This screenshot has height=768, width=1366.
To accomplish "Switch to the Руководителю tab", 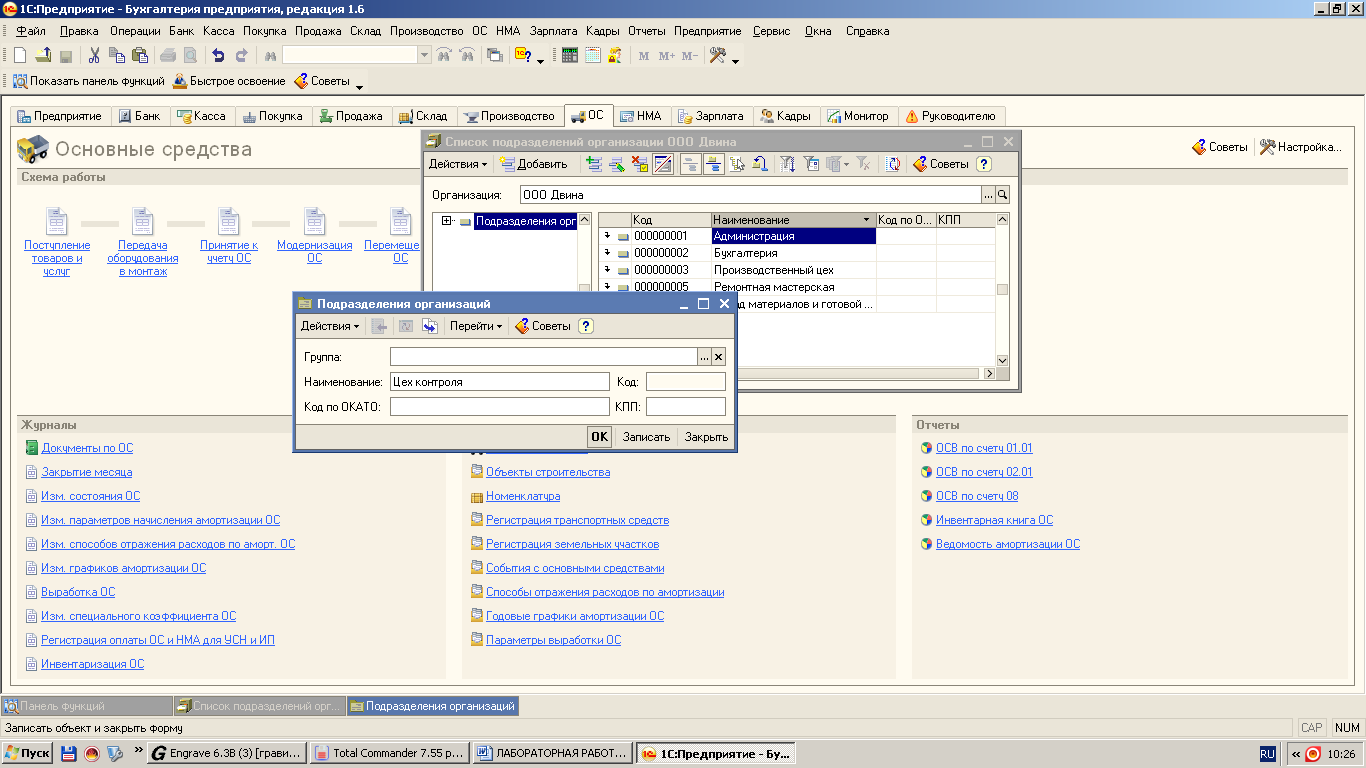I will pyautogui.click(x=950, y=116).
